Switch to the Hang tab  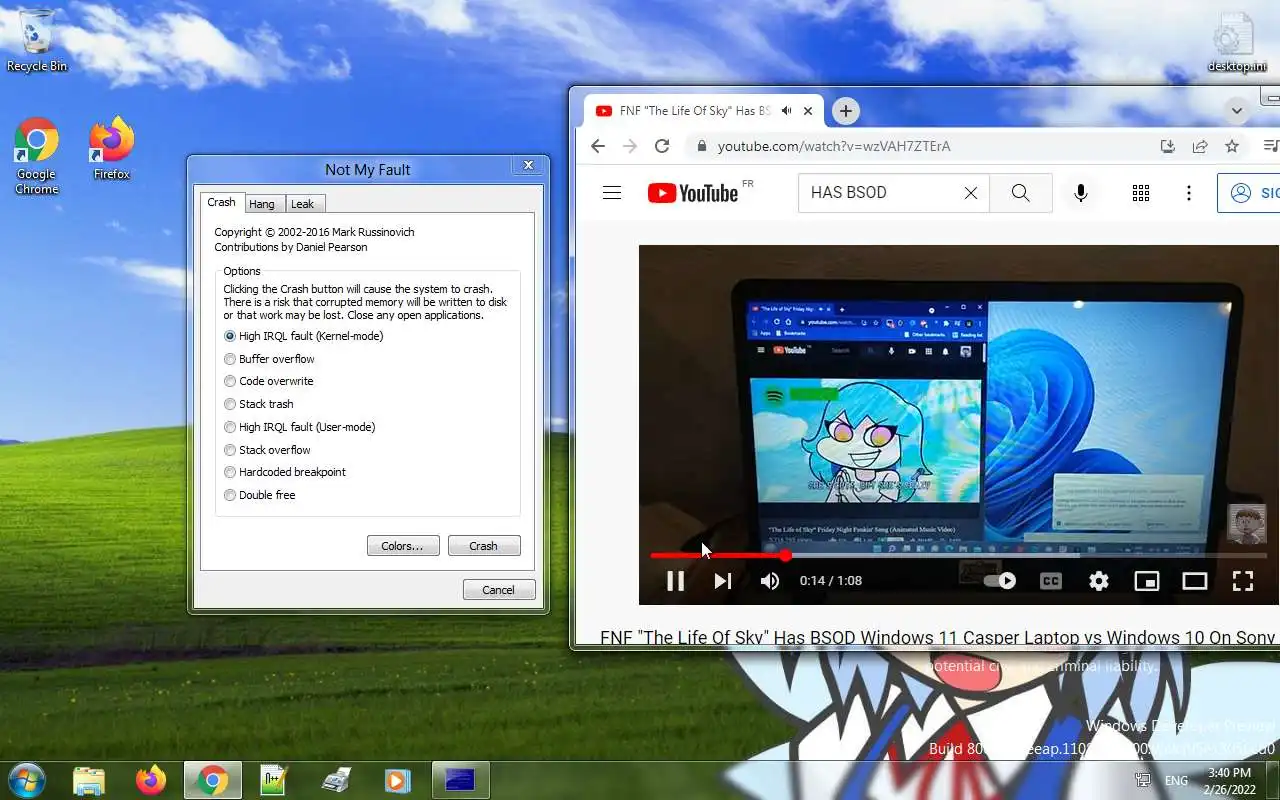262,204
